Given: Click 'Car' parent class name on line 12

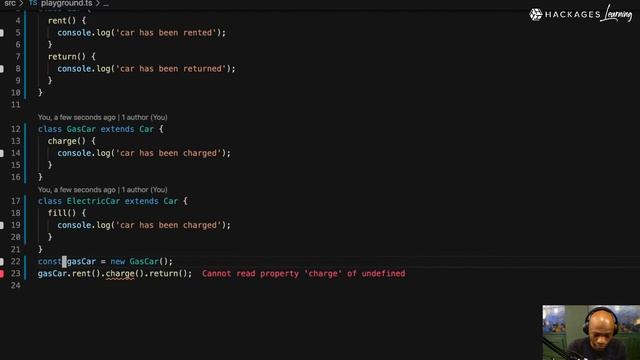Looking at the screenshot, I should 146,129.
